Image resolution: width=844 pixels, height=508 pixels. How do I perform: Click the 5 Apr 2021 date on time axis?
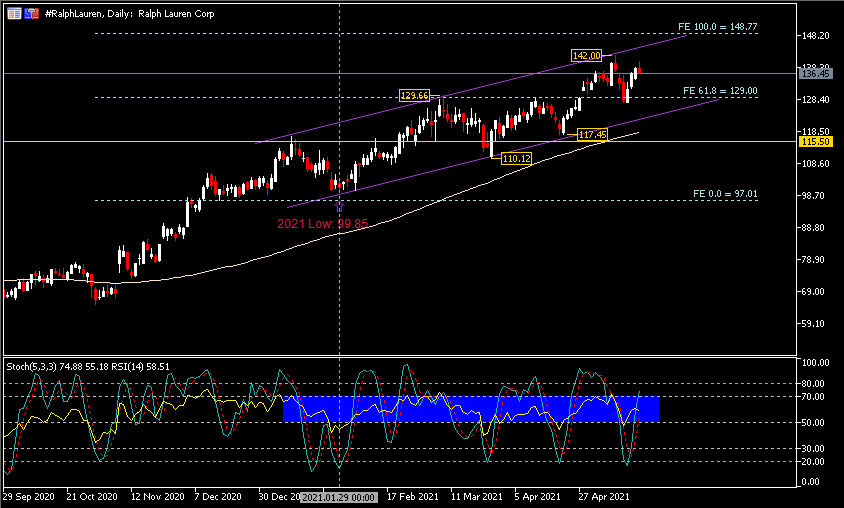pos(537,497)
